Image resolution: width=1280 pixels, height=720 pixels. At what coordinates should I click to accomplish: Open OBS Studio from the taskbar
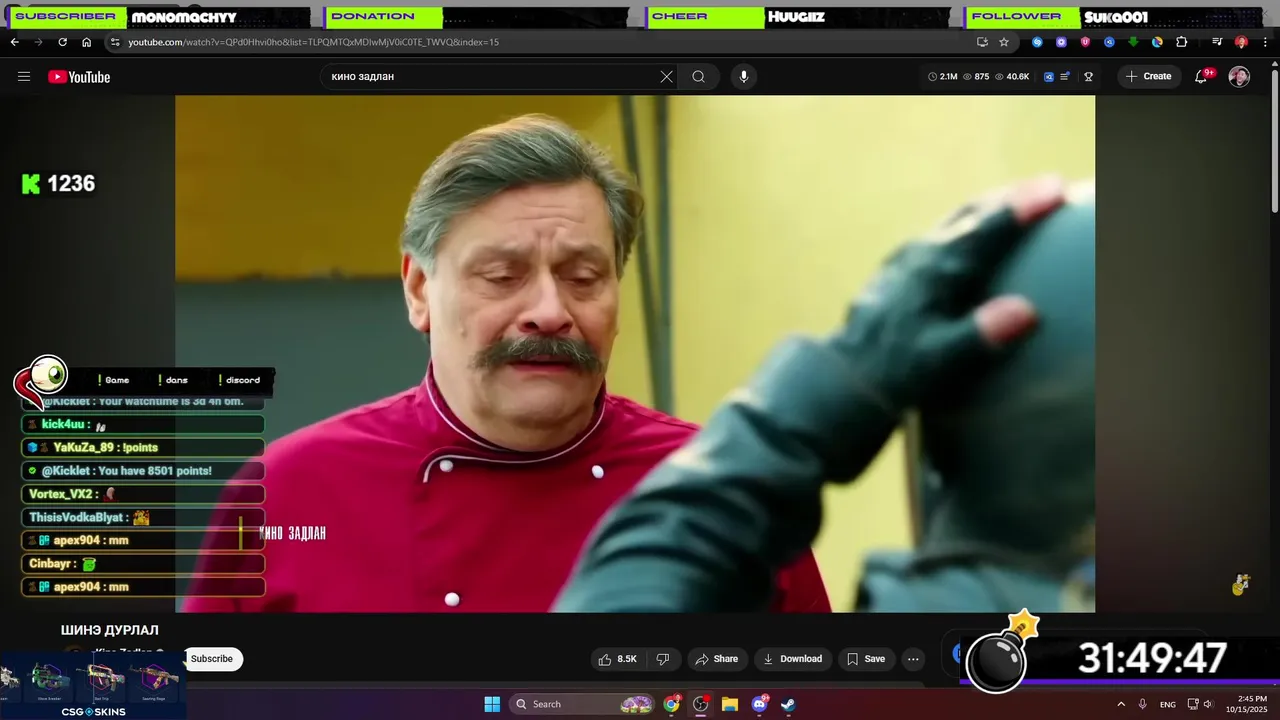pos(700,704)
